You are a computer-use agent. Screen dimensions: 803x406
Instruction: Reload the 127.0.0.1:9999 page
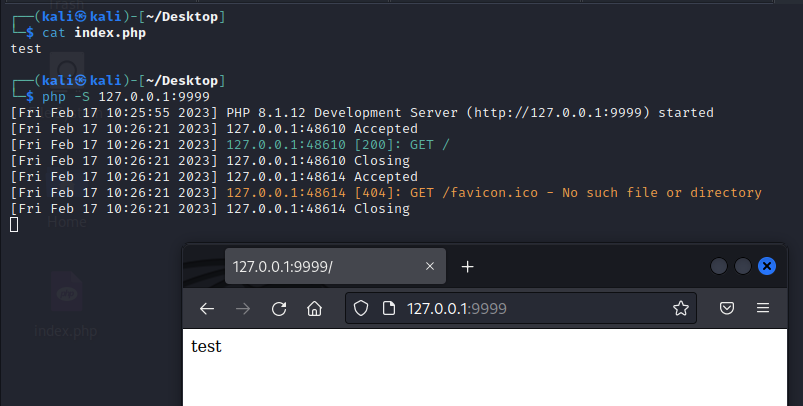coord(279,309)
